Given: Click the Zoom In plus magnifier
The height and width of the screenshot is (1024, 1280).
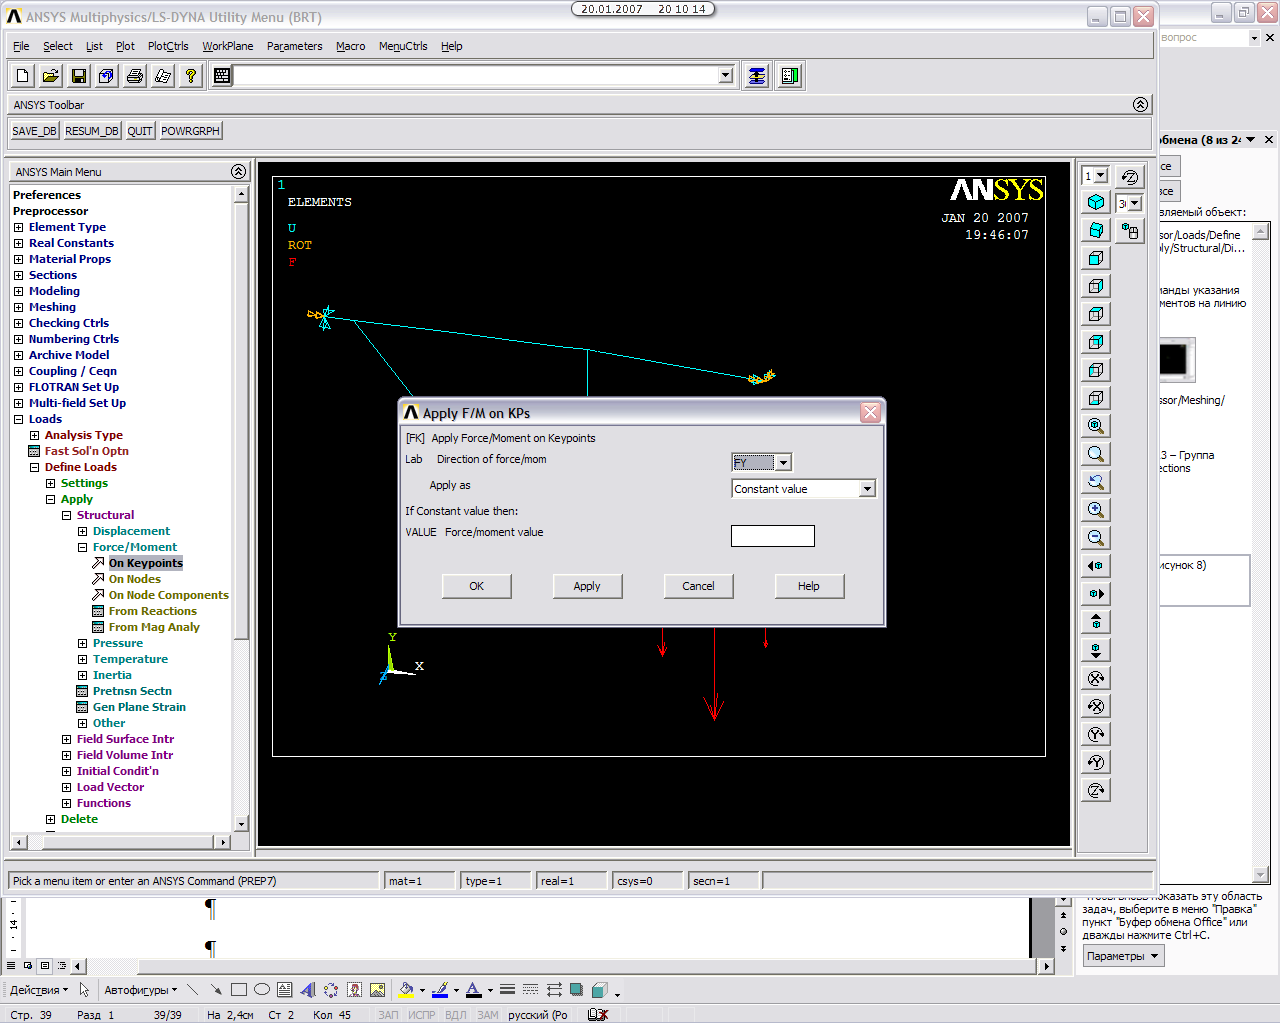Looking at the screenshot, I should (1096, 510).
